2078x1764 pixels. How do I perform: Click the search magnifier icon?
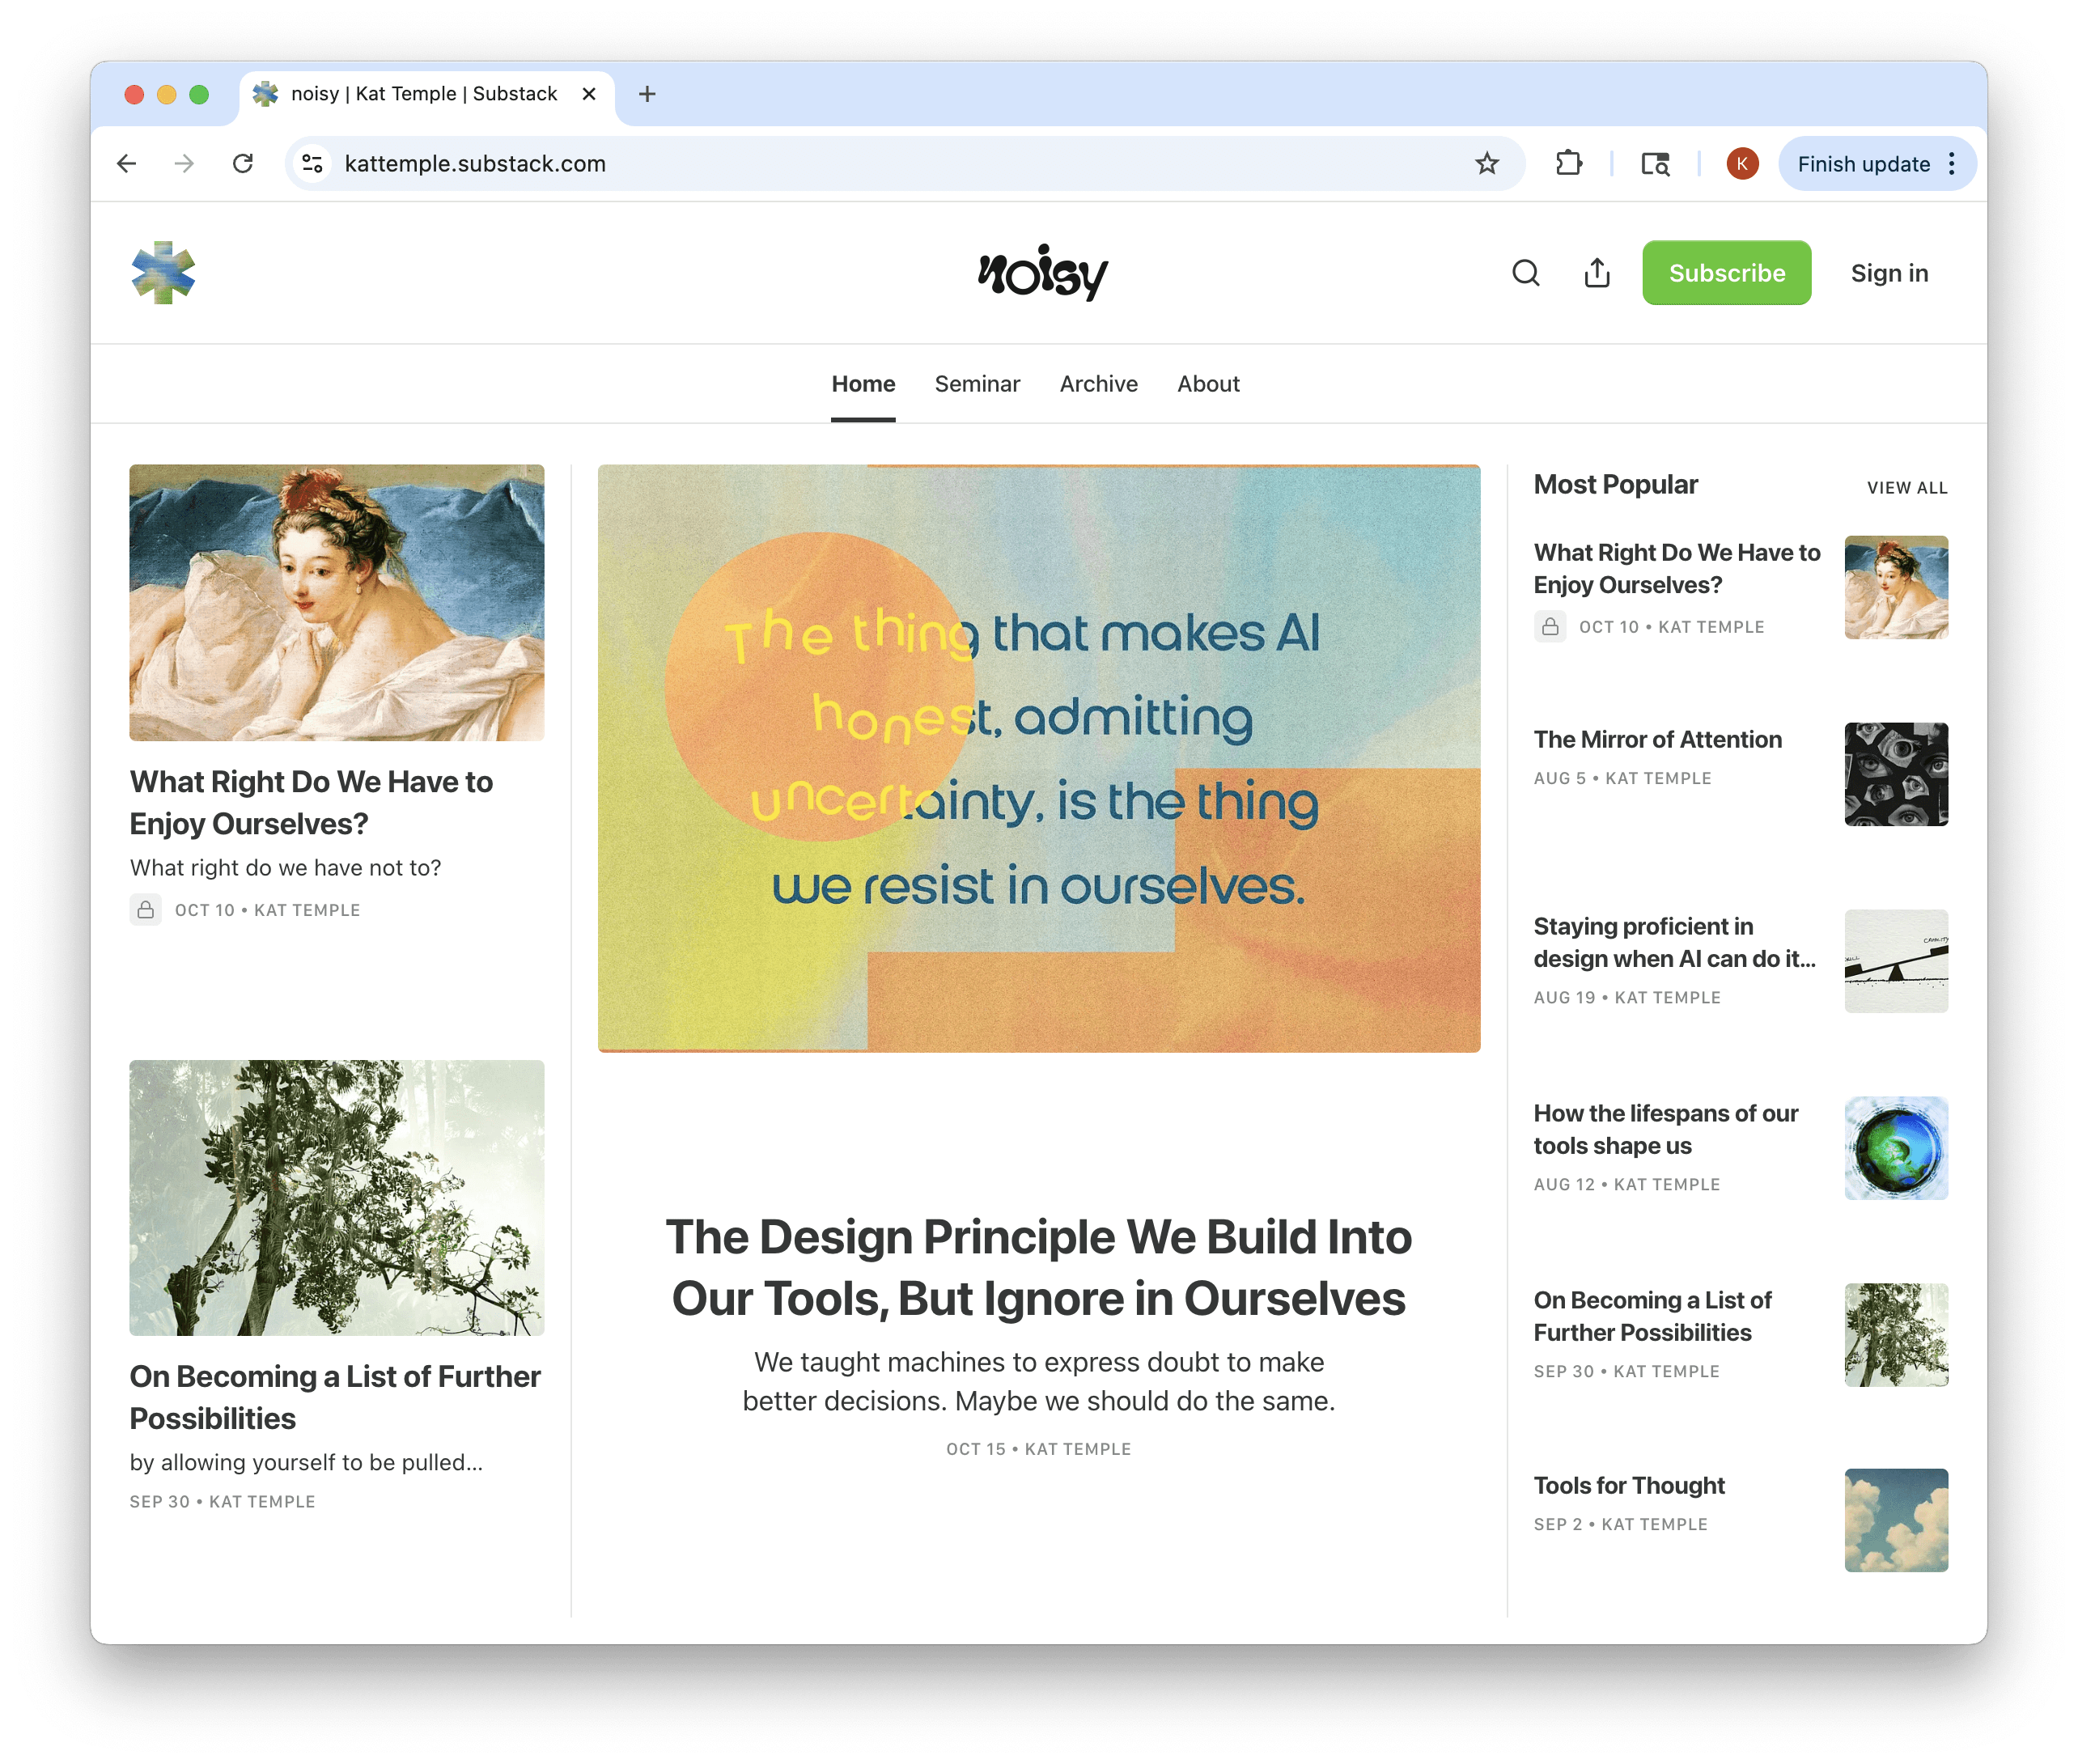(x=1525, y=273)
